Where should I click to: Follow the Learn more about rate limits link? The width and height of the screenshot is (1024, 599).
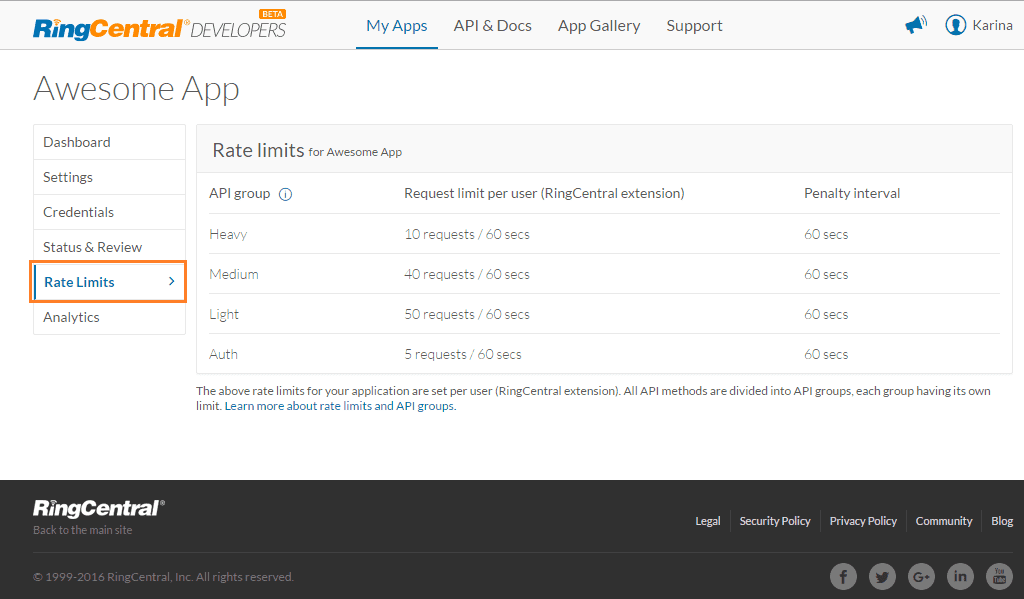click(340, 406)
